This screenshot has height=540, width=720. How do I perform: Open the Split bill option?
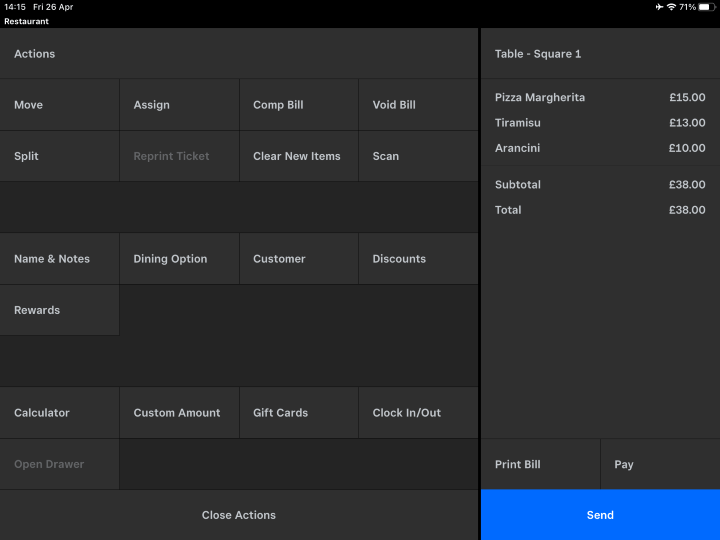coord(59,156)
